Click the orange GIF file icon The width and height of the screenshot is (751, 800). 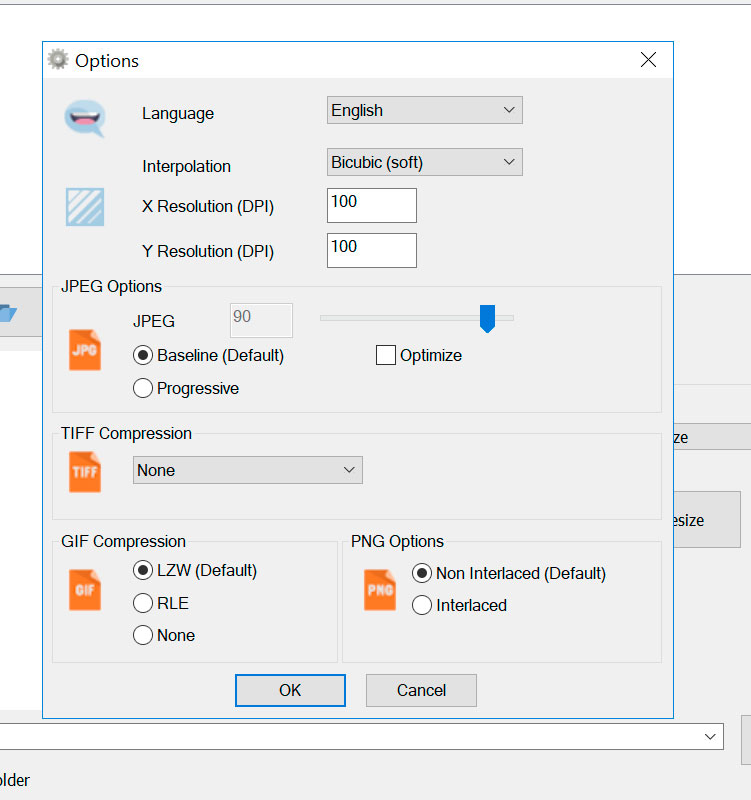[85, 590]
